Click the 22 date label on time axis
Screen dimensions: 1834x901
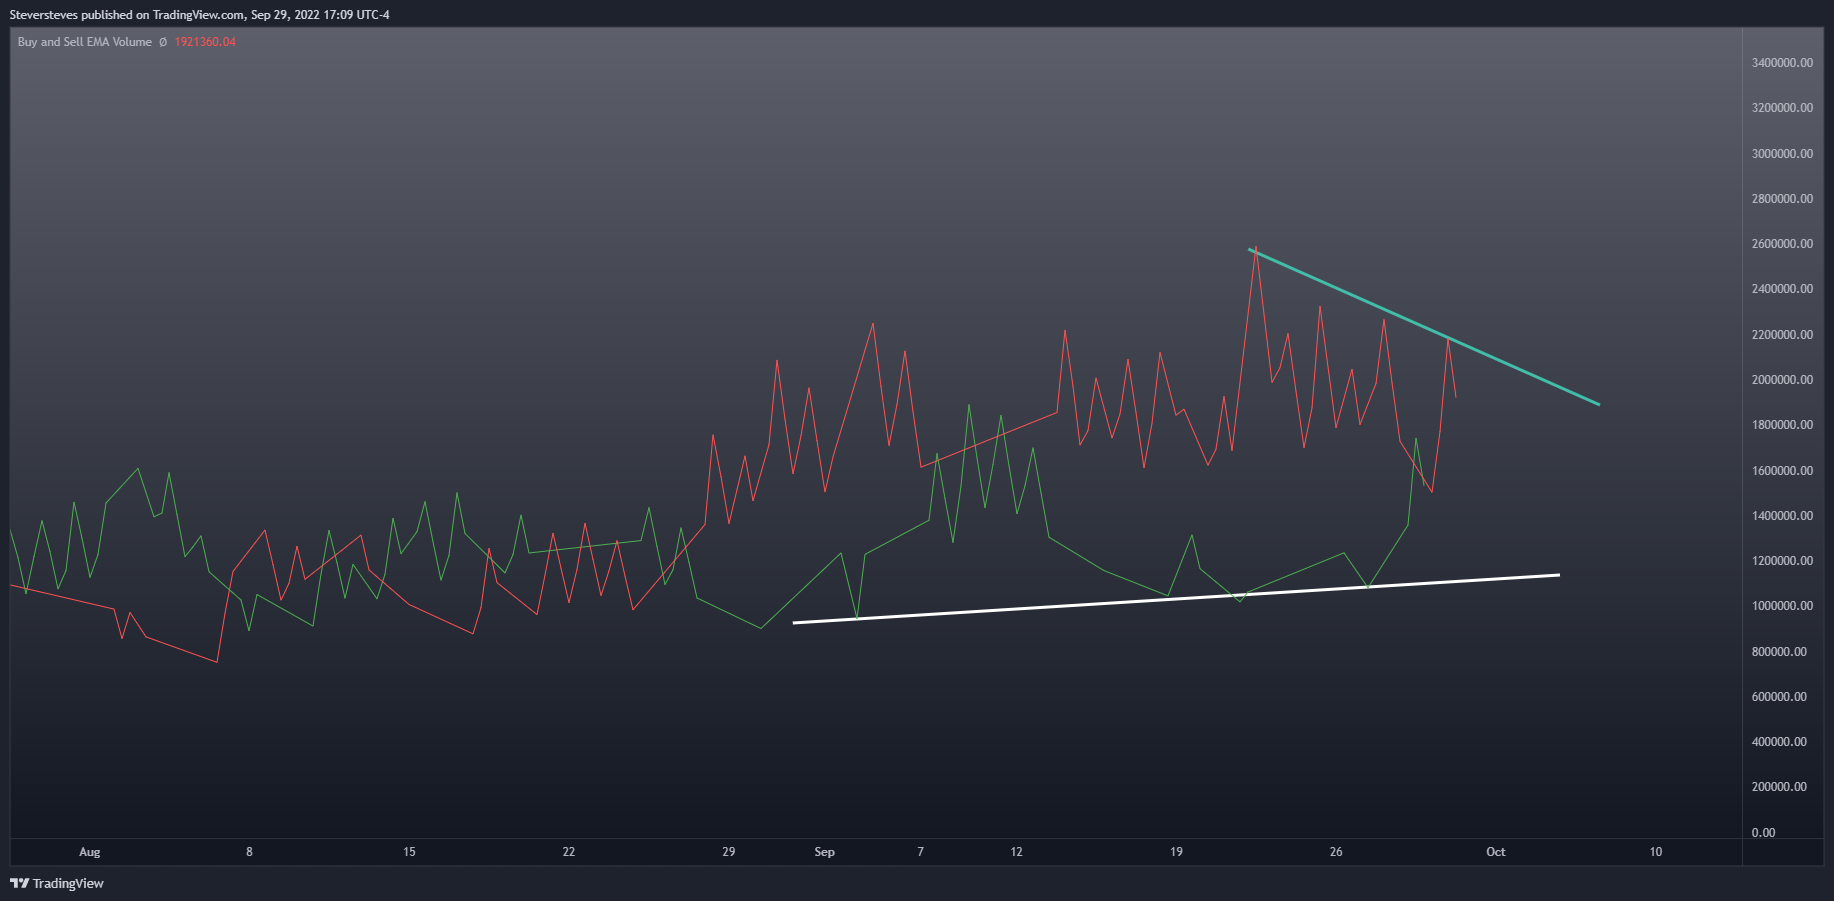click(x=569, y=852)
